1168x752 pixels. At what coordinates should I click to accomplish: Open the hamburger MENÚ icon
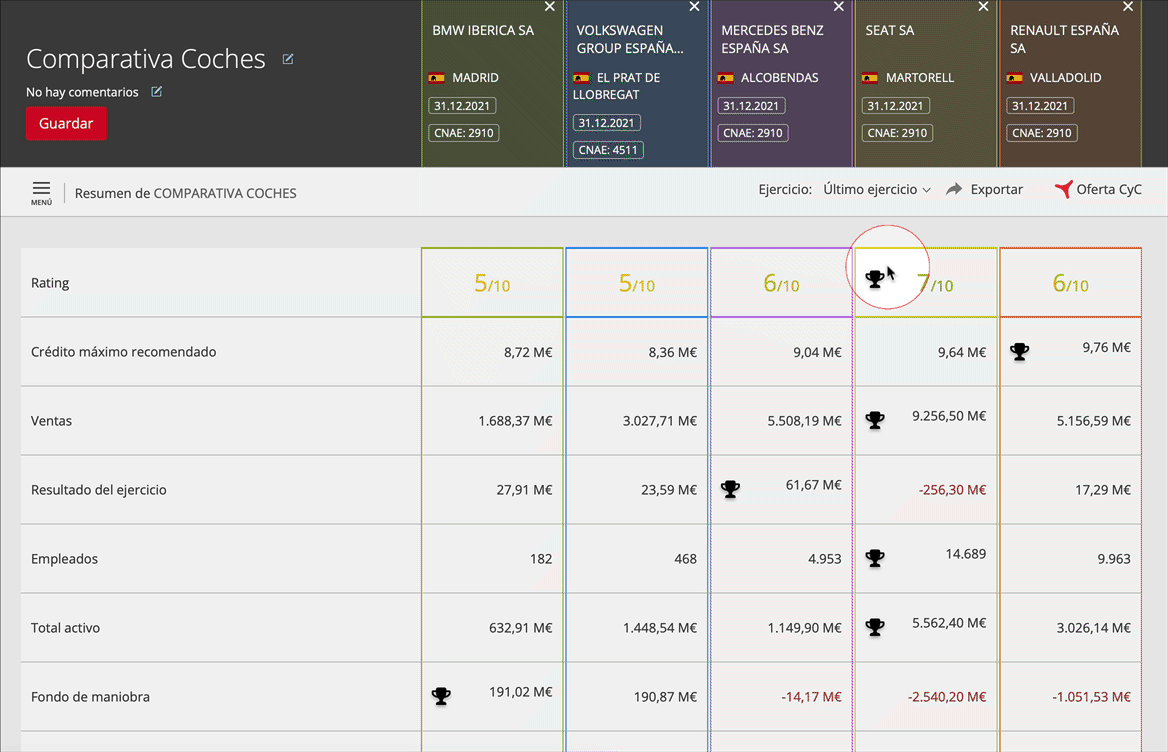click(42, 193)
